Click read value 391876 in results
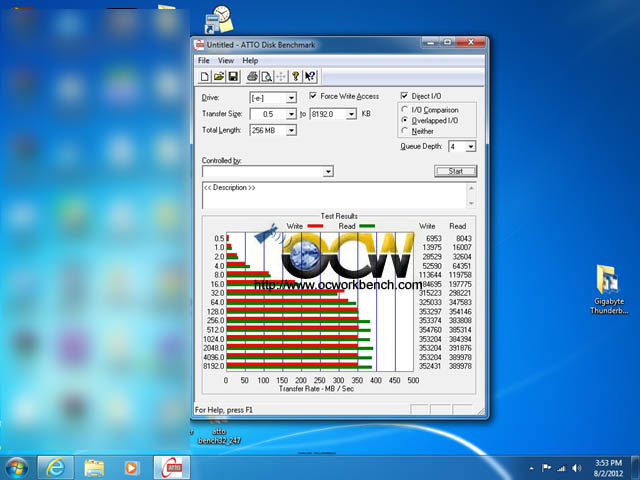This screenshot has height=480, width=640. (460, 348)
